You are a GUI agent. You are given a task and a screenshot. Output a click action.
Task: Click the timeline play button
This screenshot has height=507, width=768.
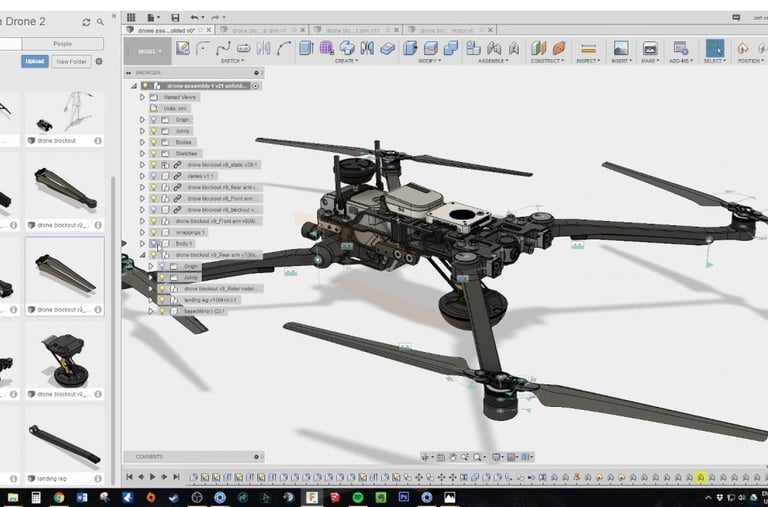tap(153, 477)
